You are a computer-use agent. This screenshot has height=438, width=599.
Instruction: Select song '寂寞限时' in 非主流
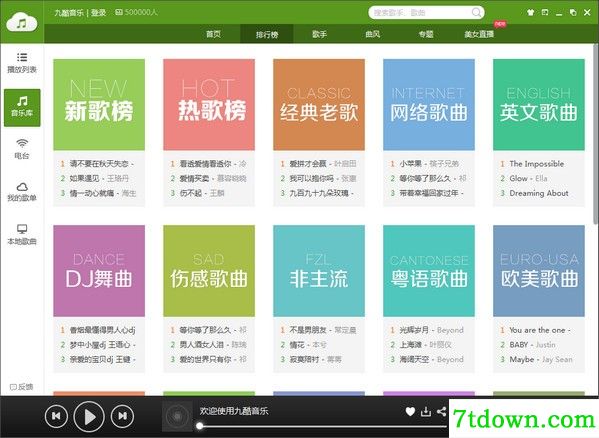[x=315, y=360]
